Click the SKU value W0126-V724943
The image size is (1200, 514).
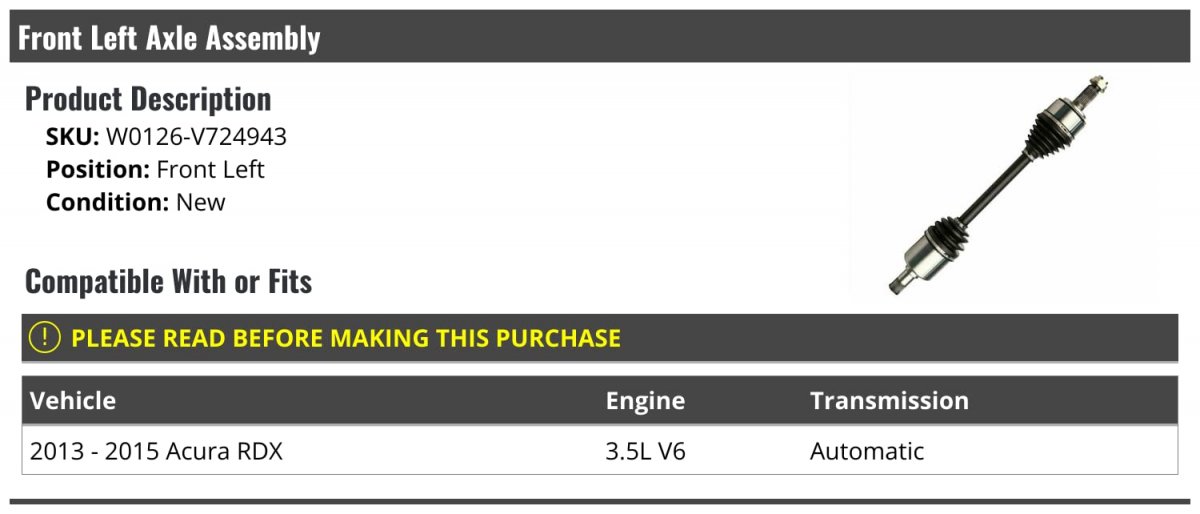point(196,137)
